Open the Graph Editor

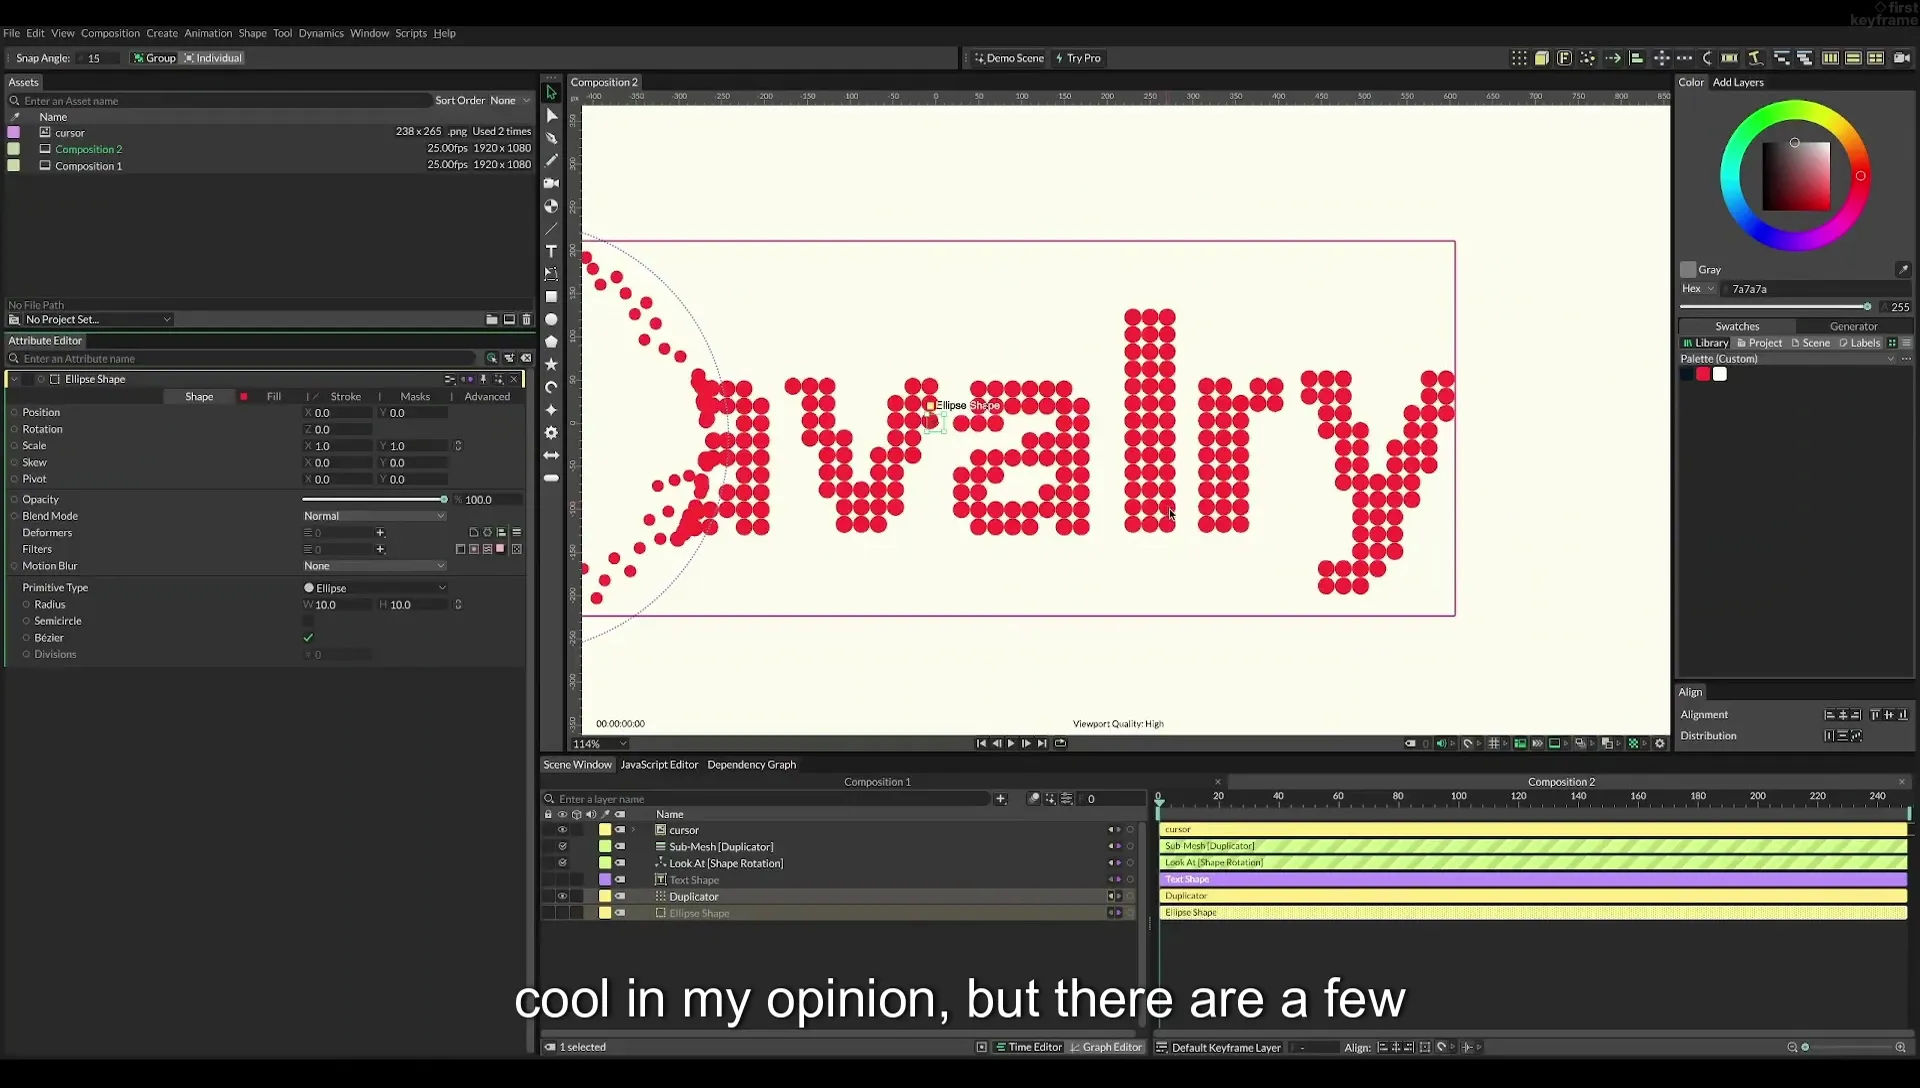pyautogui.click(x=1106, y=1047)
